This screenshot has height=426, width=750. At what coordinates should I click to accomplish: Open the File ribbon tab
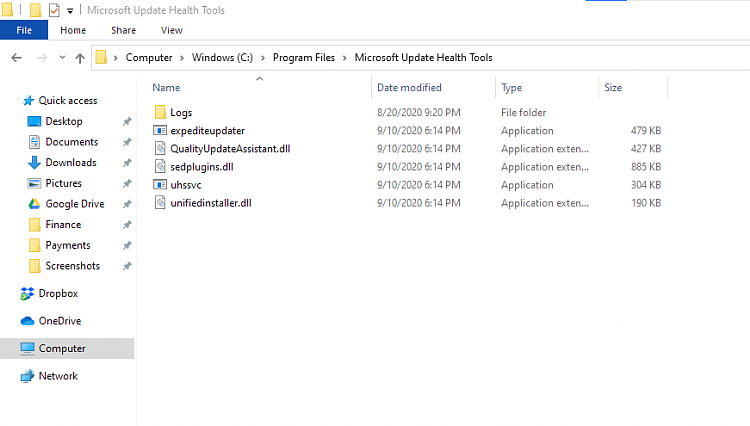point(24,30)
